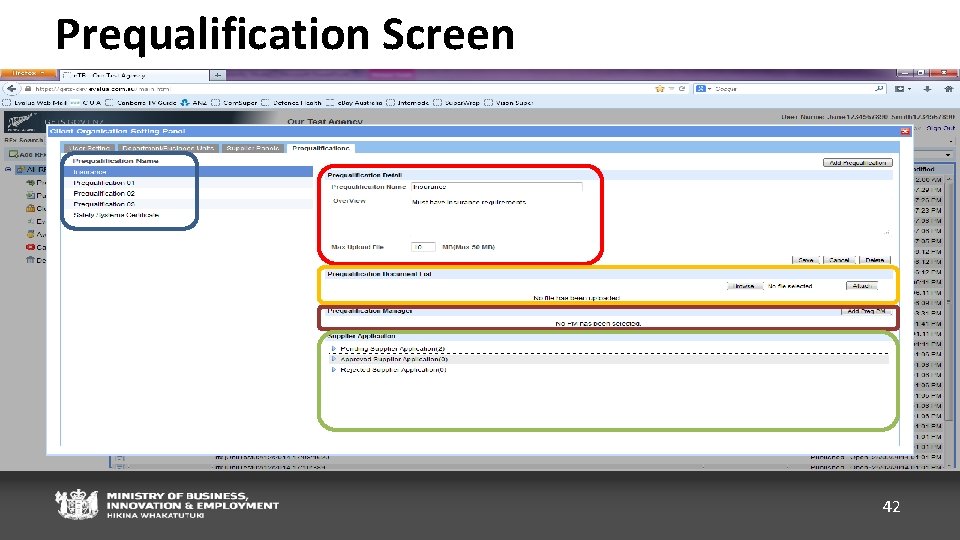Open the ANZ bookmark
960x540 pixels.
tap(194, 103)
